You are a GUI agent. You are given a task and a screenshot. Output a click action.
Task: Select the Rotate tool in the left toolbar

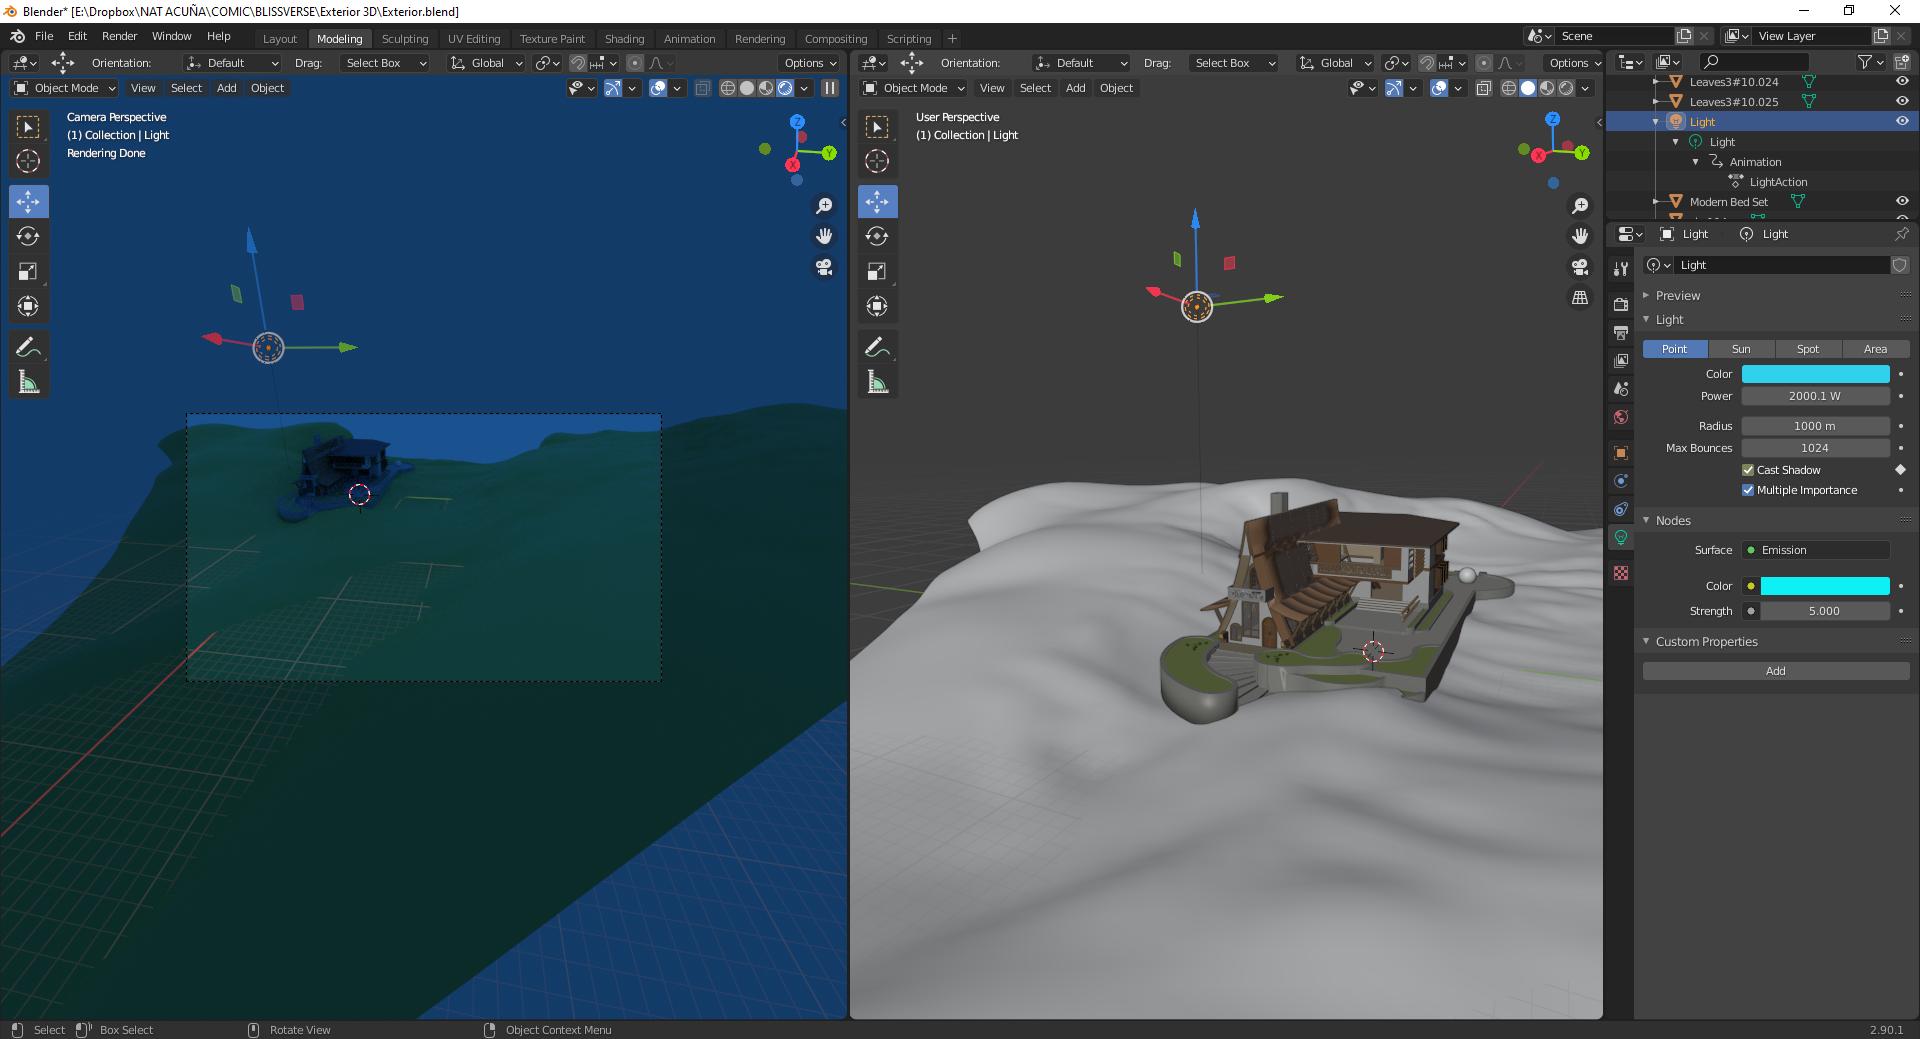[28, 237]
